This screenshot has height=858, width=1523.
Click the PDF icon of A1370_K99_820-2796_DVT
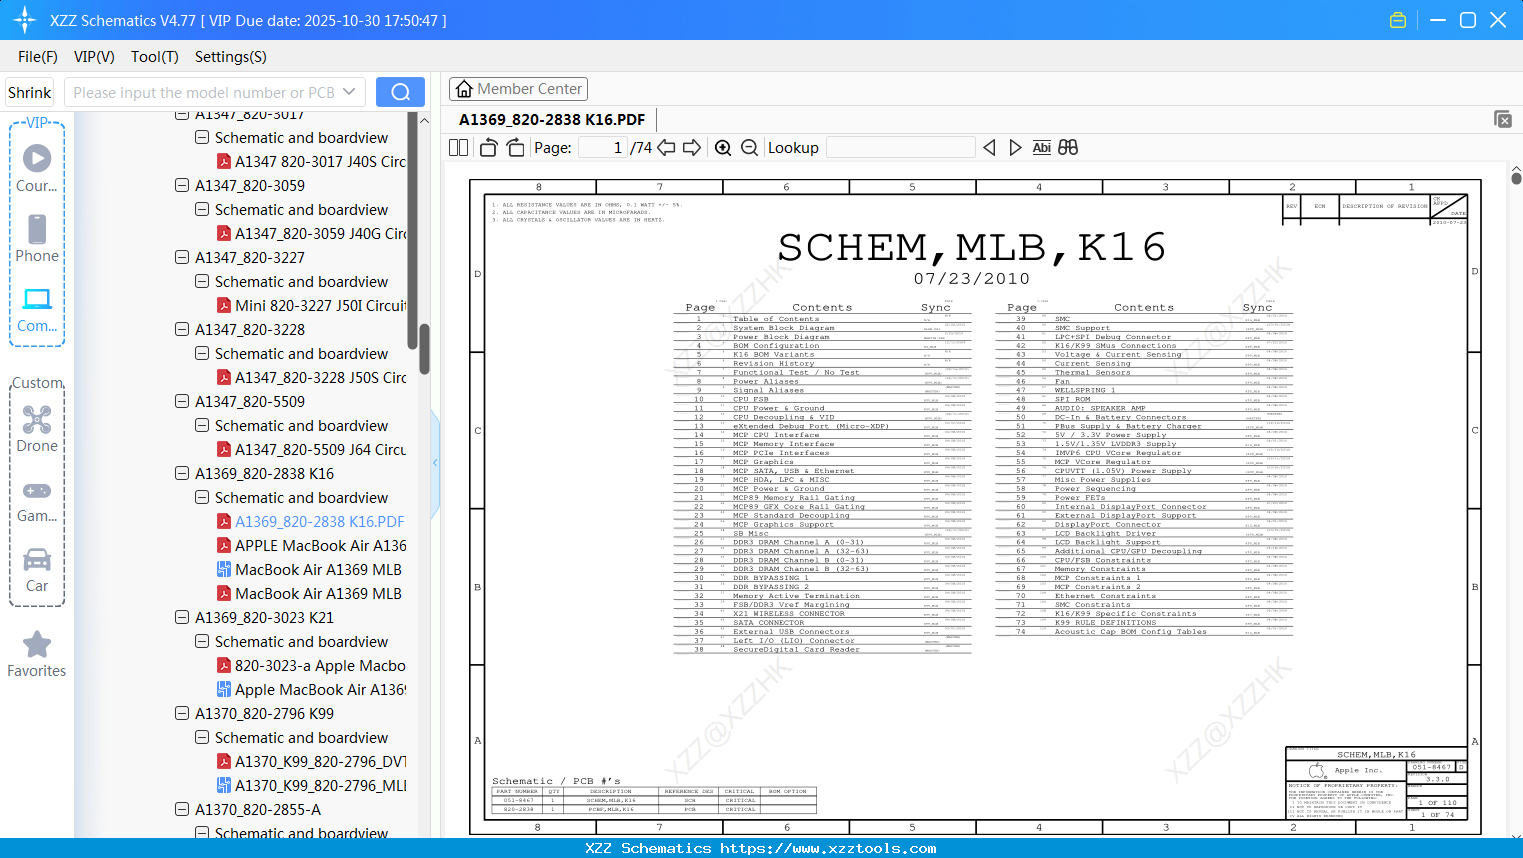[x=224, y=761]
